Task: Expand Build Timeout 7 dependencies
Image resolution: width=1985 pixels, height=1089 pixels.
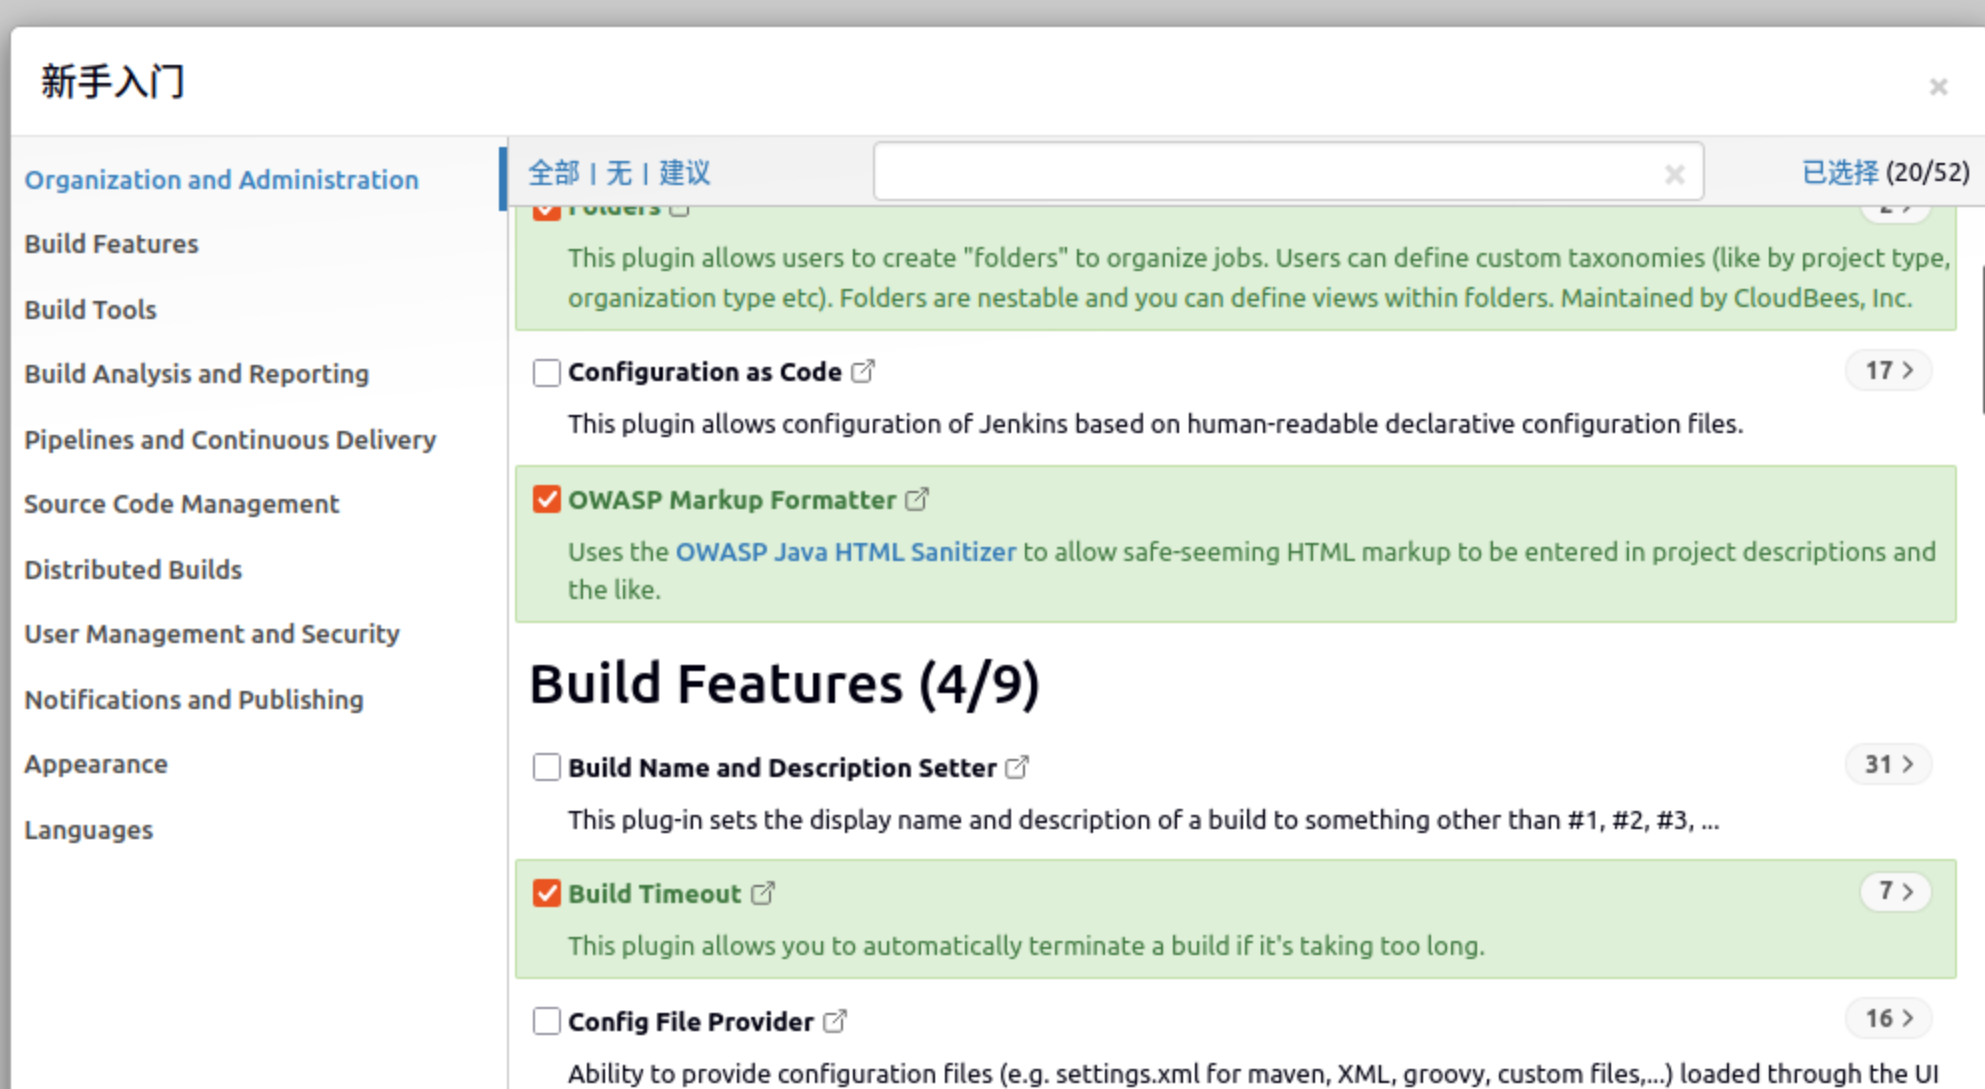Action: [1894, 891]
